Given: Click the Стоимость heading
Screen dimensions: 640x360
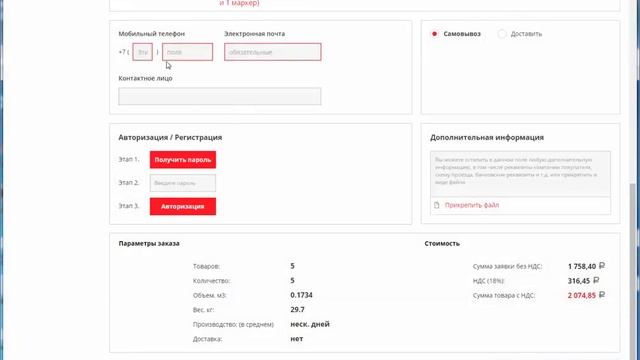Looking at the screenshot, I should coord(442,243).
